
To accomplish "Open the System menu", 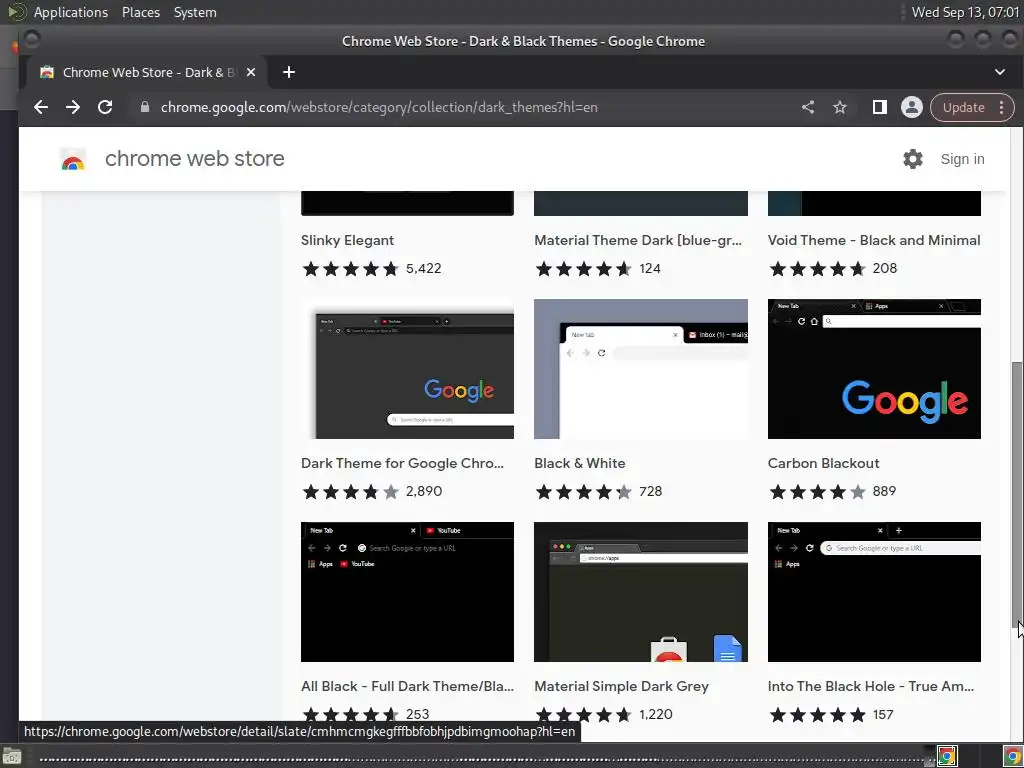I will (x=195, y=12).
